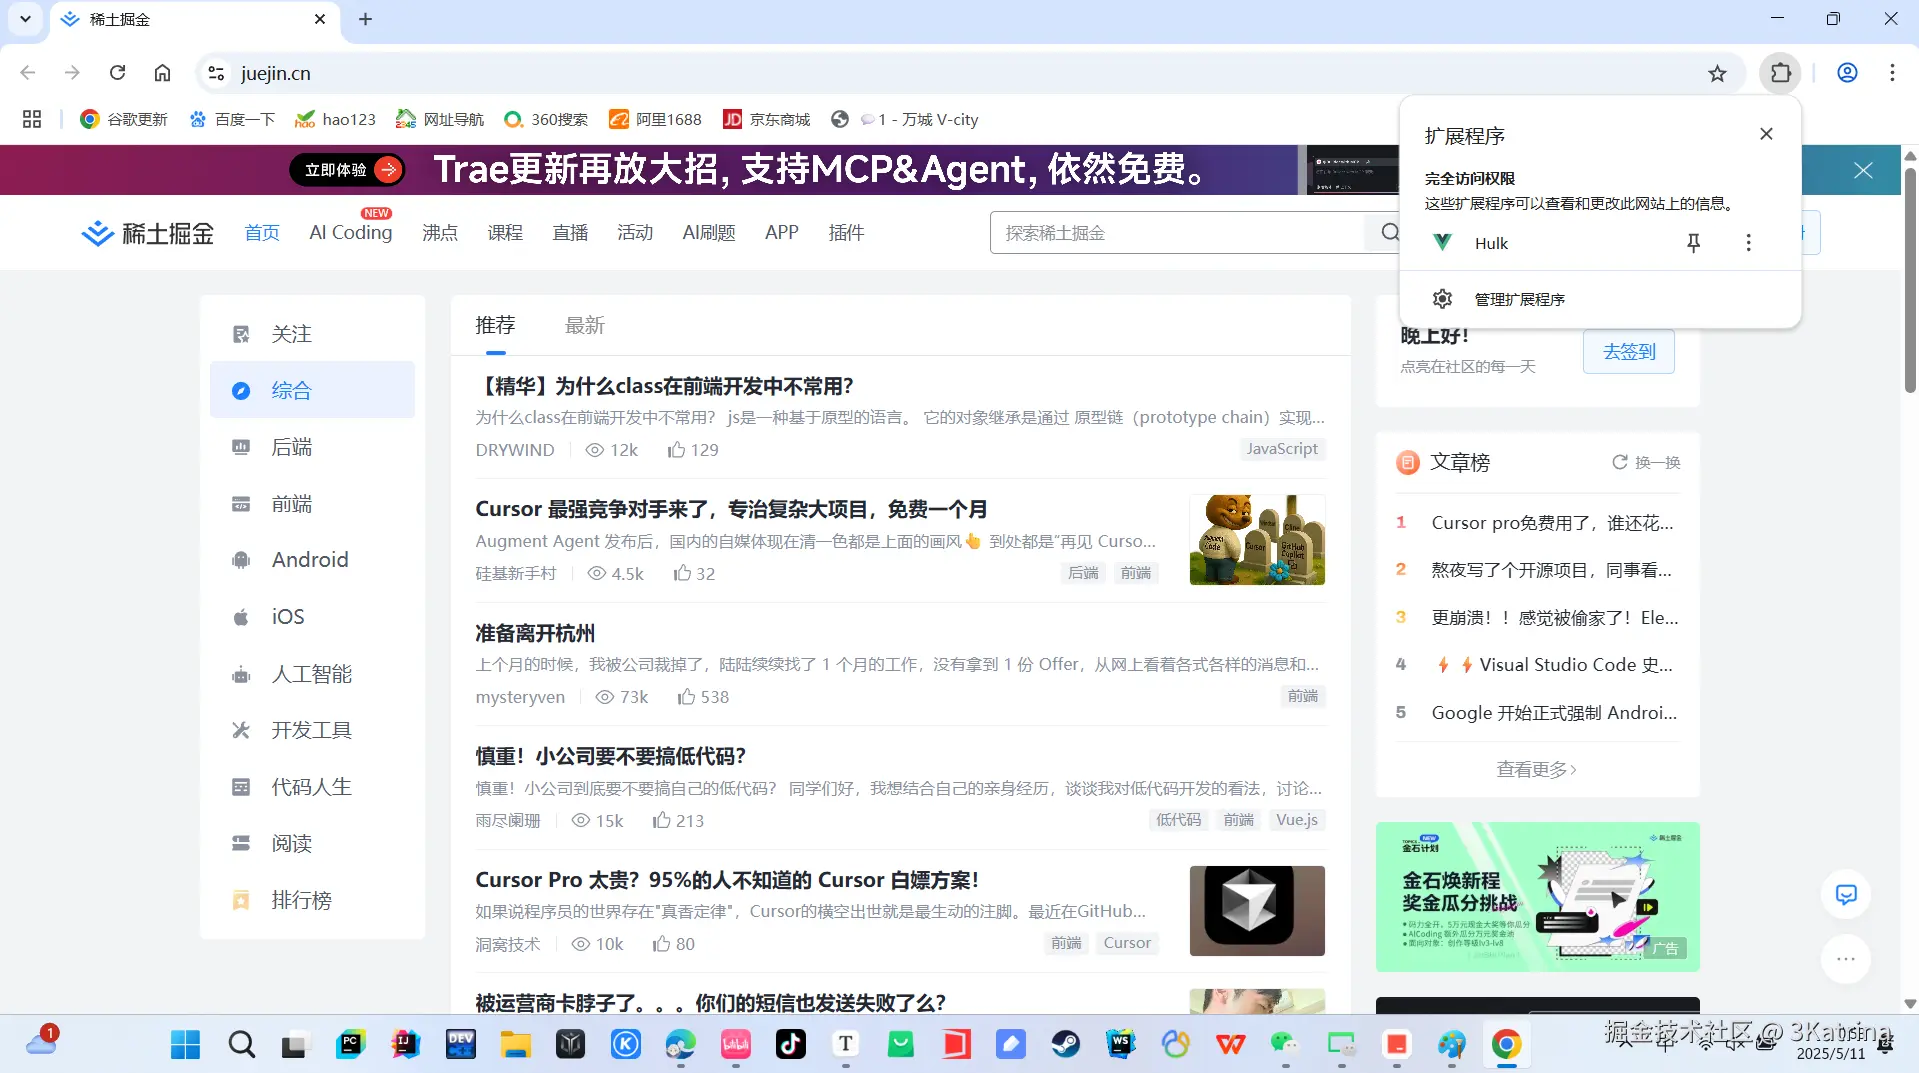Open Hulk extension more options menu
The height and width of the screenshot is (1073, 1919).
1748,243
